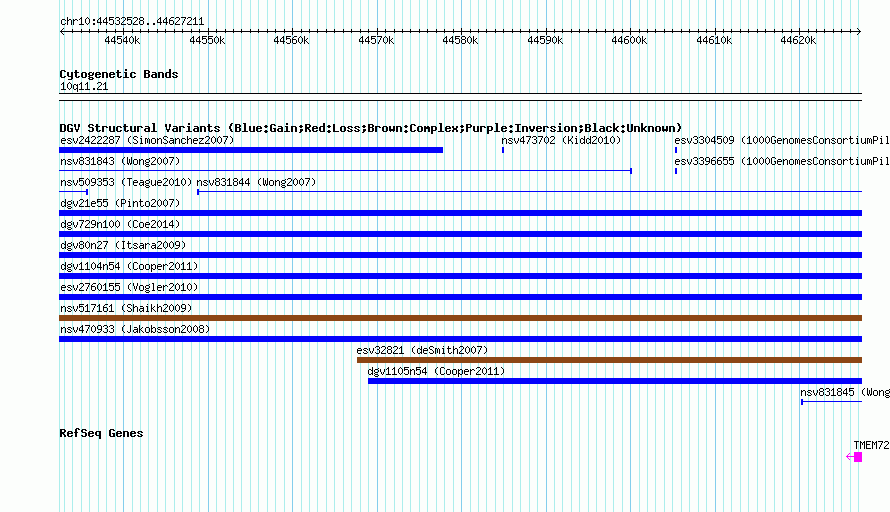Click the dgv1105n54 (Cooper2011) variant bar
This screenshot has width=890, height=512.
(x=615, y=381)
